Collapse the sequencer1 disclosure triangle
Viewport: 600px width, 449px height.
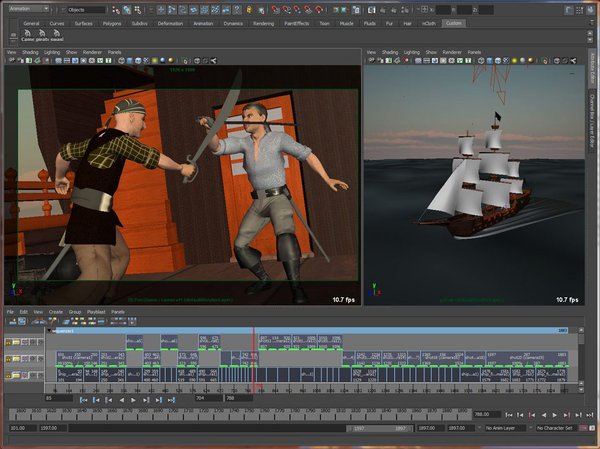pyautogui.click(x=49, y=330)
